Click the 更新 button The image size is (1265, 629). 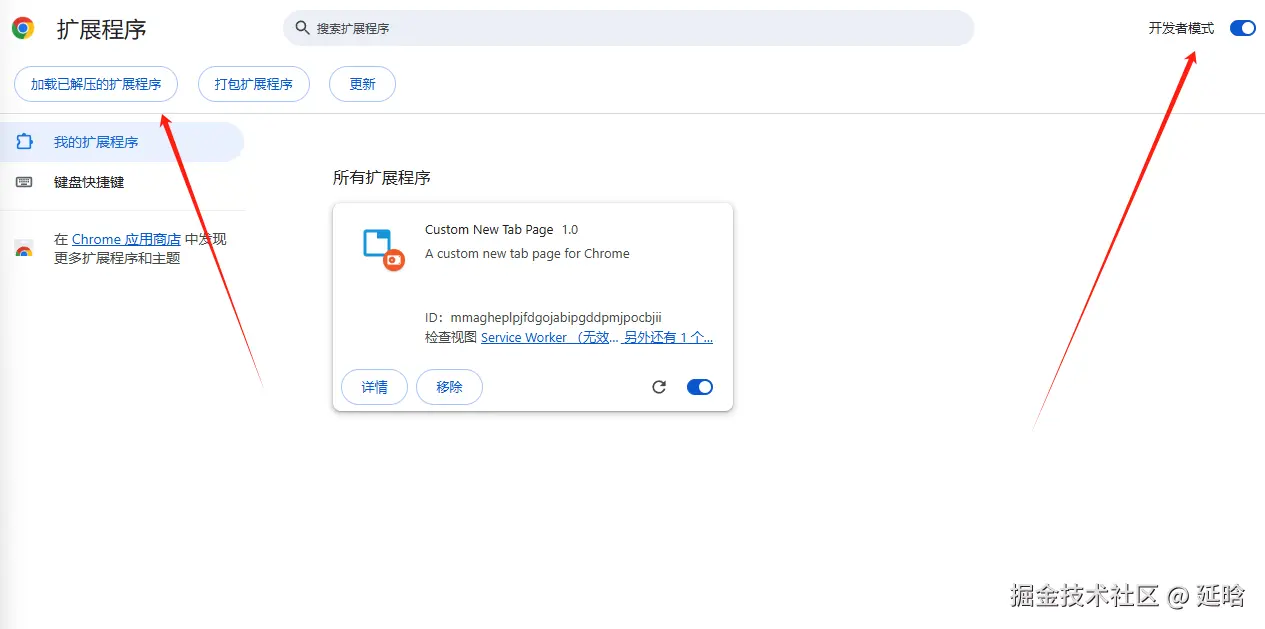click(362, 84)
